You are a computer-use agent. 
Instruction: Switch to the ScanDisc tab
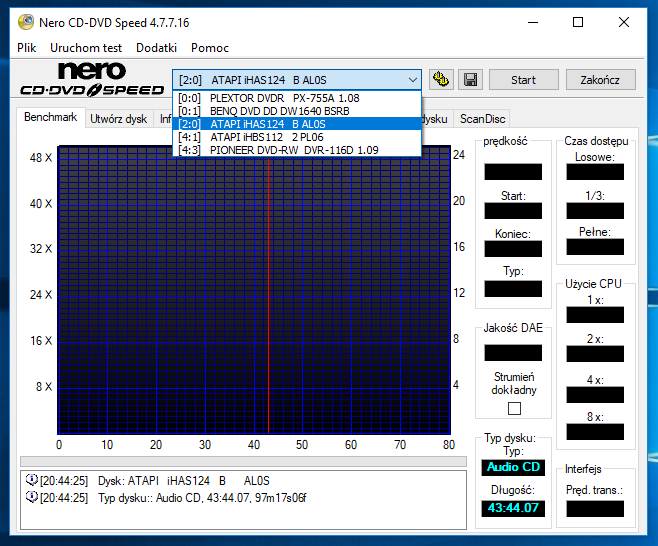pyautogui.click(x=482, y=119)
